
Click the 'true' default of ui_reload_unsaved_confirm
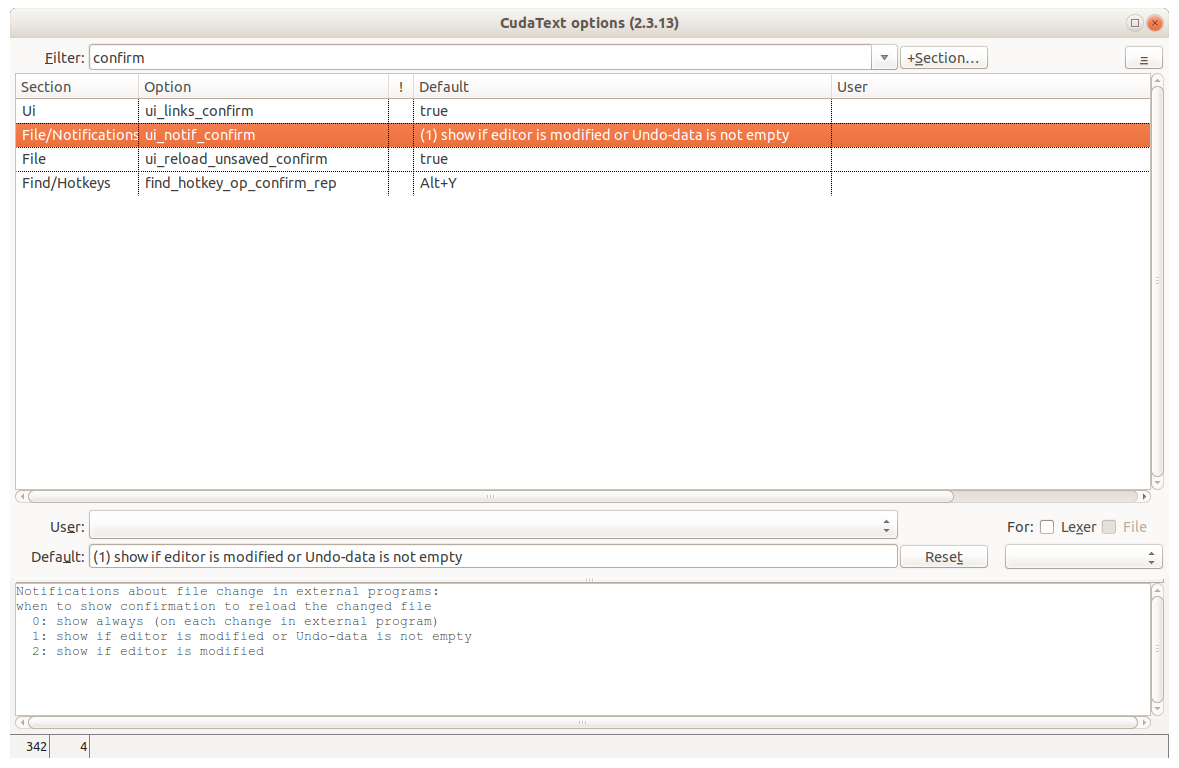tap(622, 159)
